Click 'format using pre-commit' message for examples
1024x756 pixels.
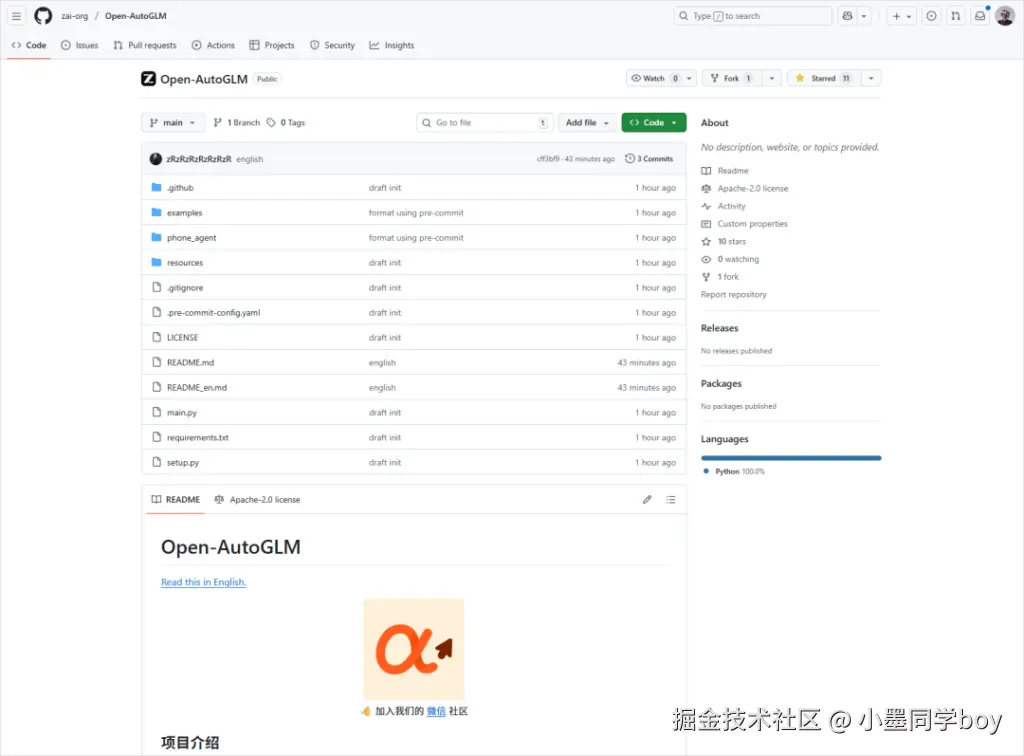tap(416, 213)
